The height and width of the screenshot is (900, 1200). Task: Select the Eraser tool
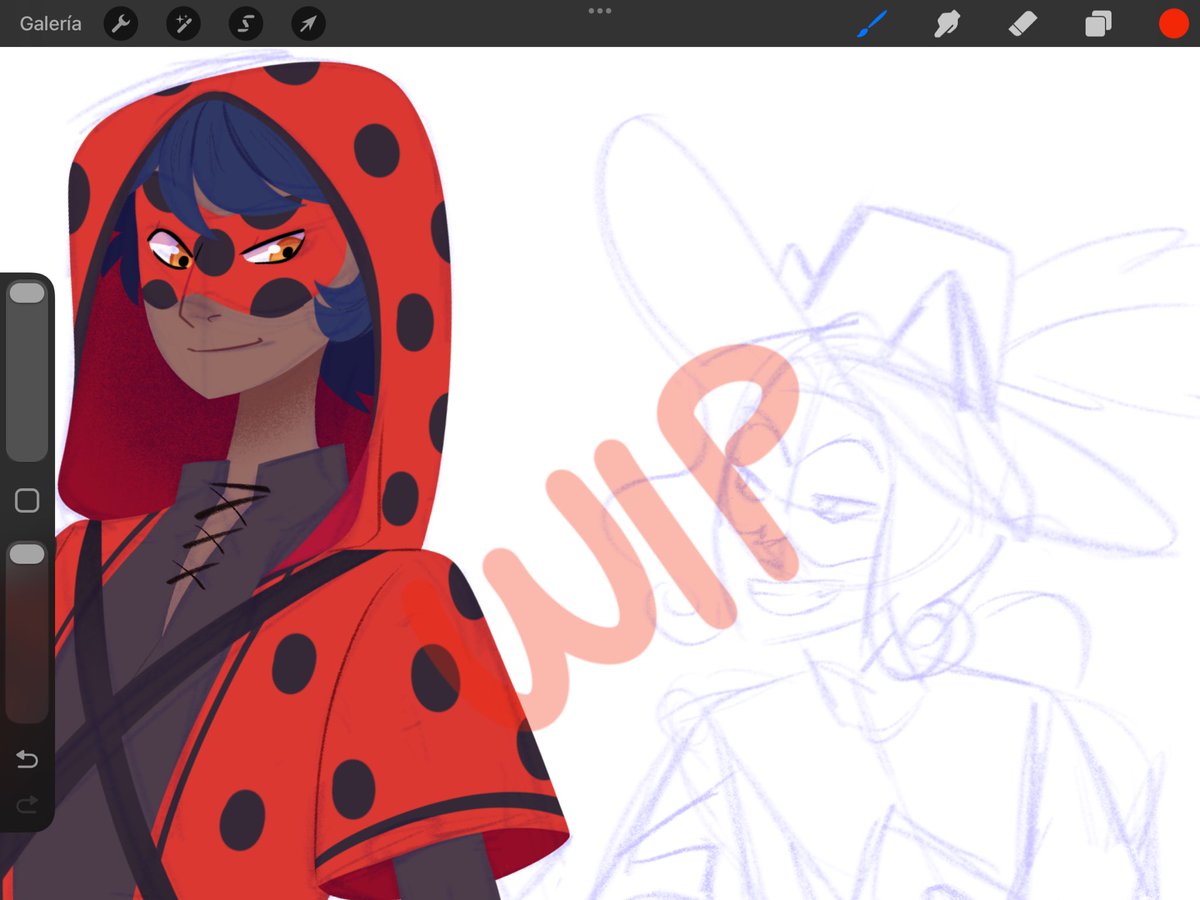tap(1023, 24)
